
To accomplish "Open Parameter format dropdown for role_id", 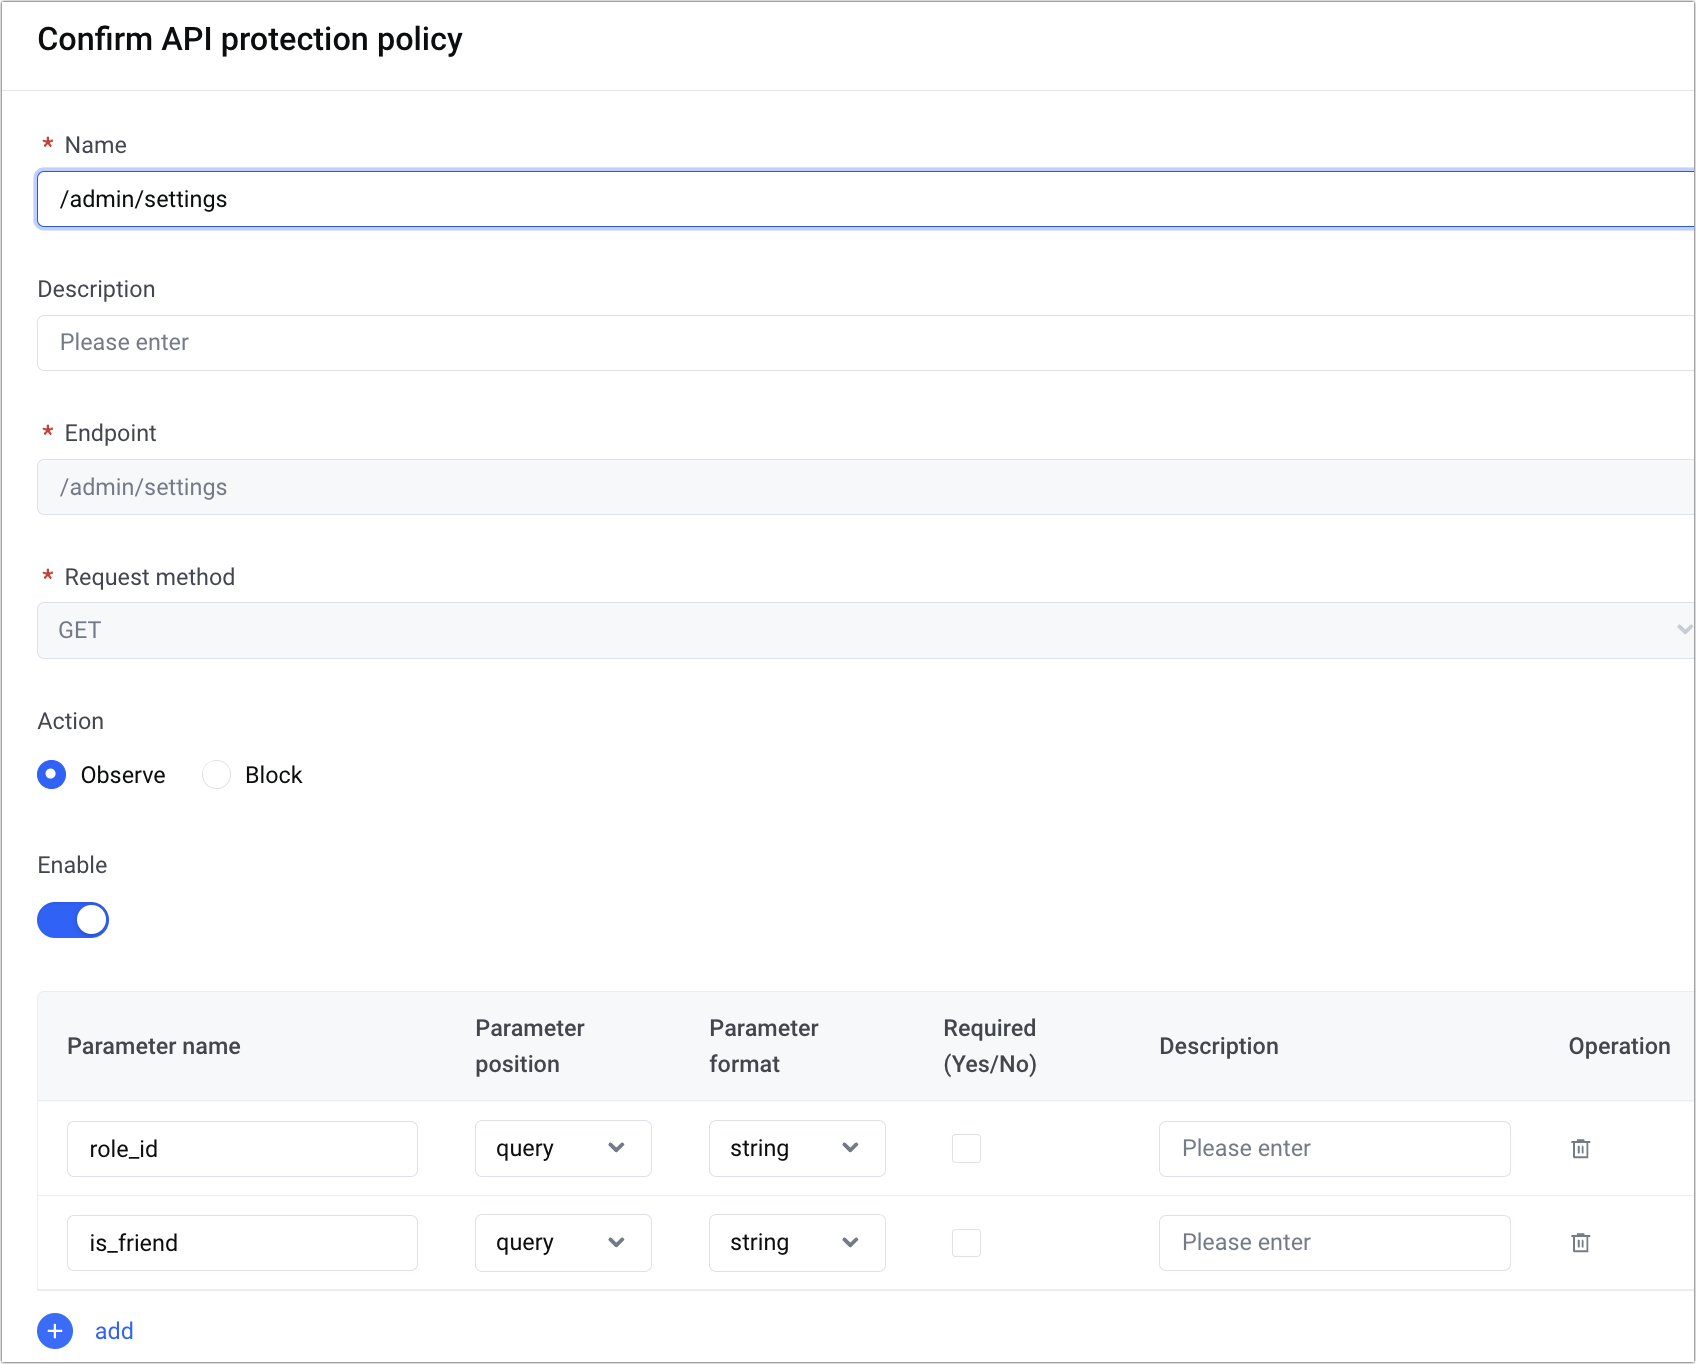I will pos(797,1148).
